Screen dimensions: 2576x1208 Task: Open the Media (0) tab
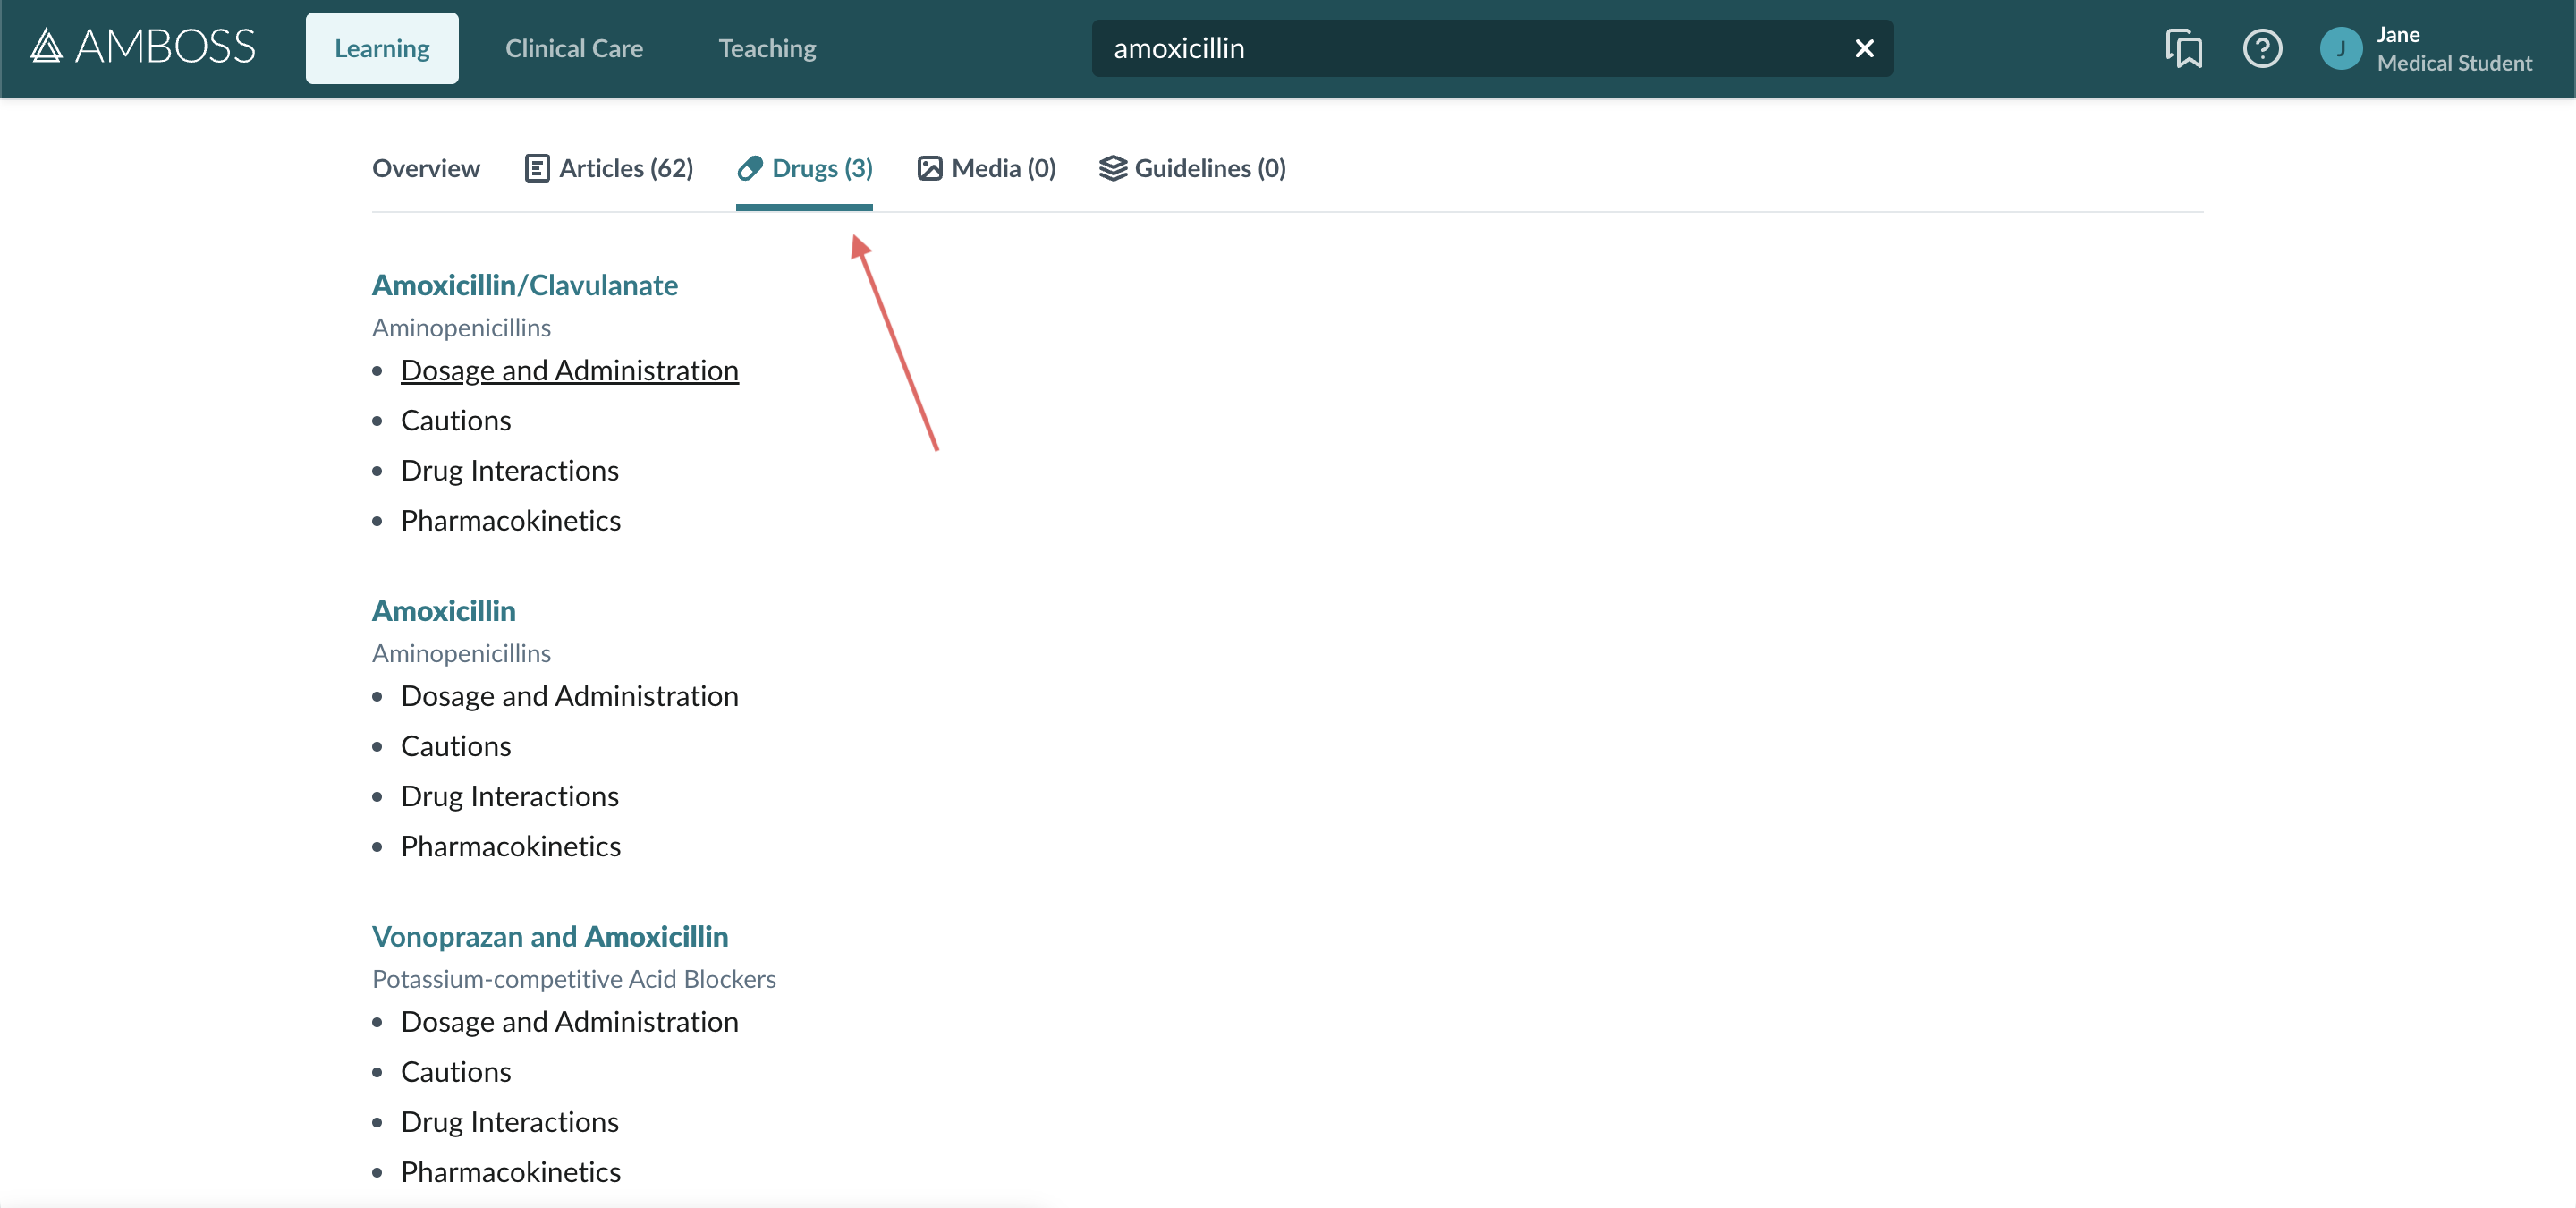[x=987, y=168]
